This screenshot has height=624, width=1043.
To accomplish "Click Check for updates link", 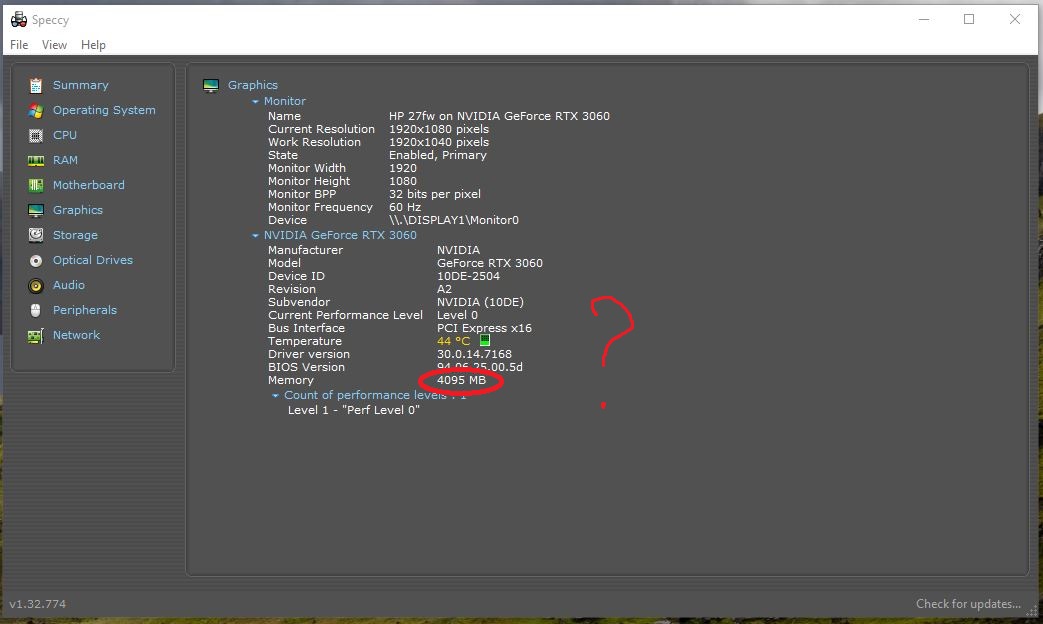I will pos(968,604).
